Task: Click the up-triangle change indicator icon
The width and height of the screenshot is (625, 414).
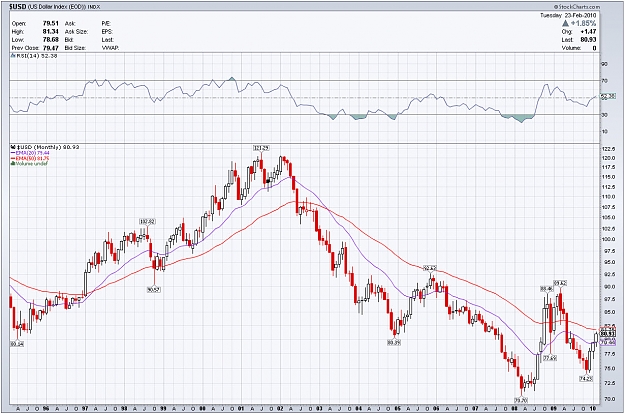Action: 565,24
